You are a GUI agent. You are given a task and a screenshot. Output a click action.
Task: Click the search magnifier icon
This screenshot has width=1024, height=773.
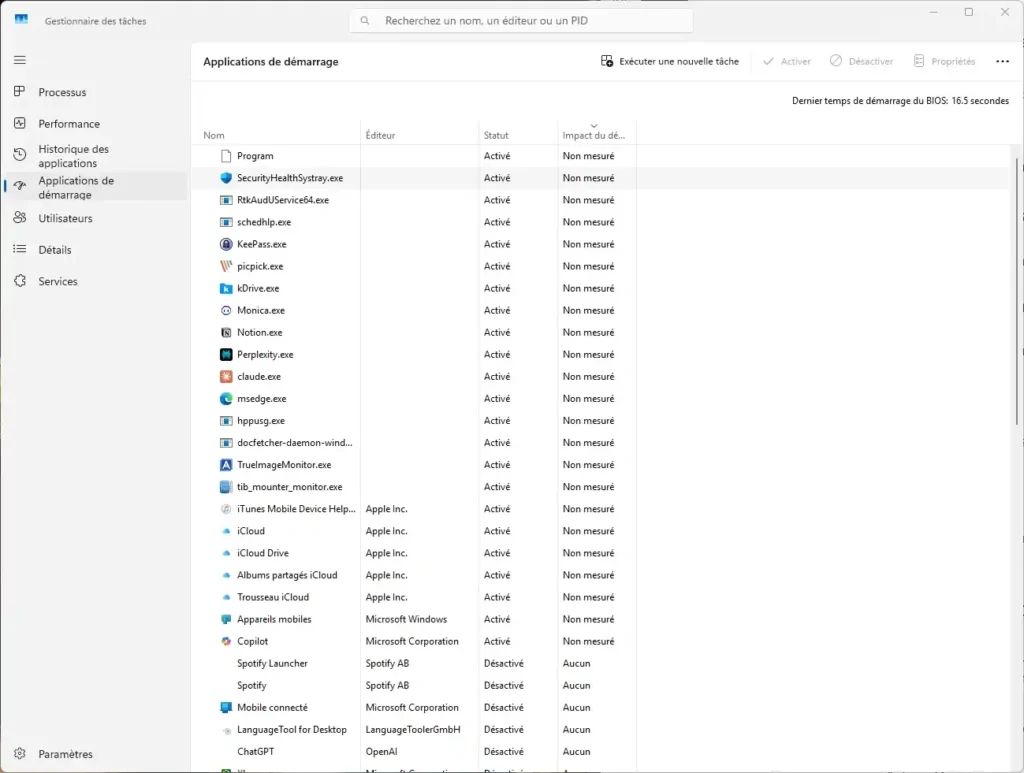click(x=365, y=21)
